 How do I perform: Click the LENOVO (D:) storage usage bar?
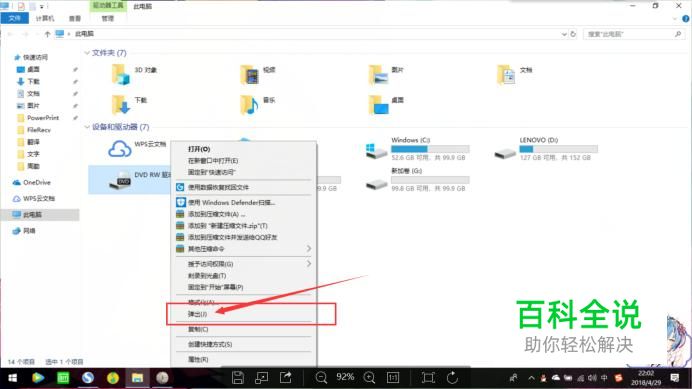pos(559,149)
